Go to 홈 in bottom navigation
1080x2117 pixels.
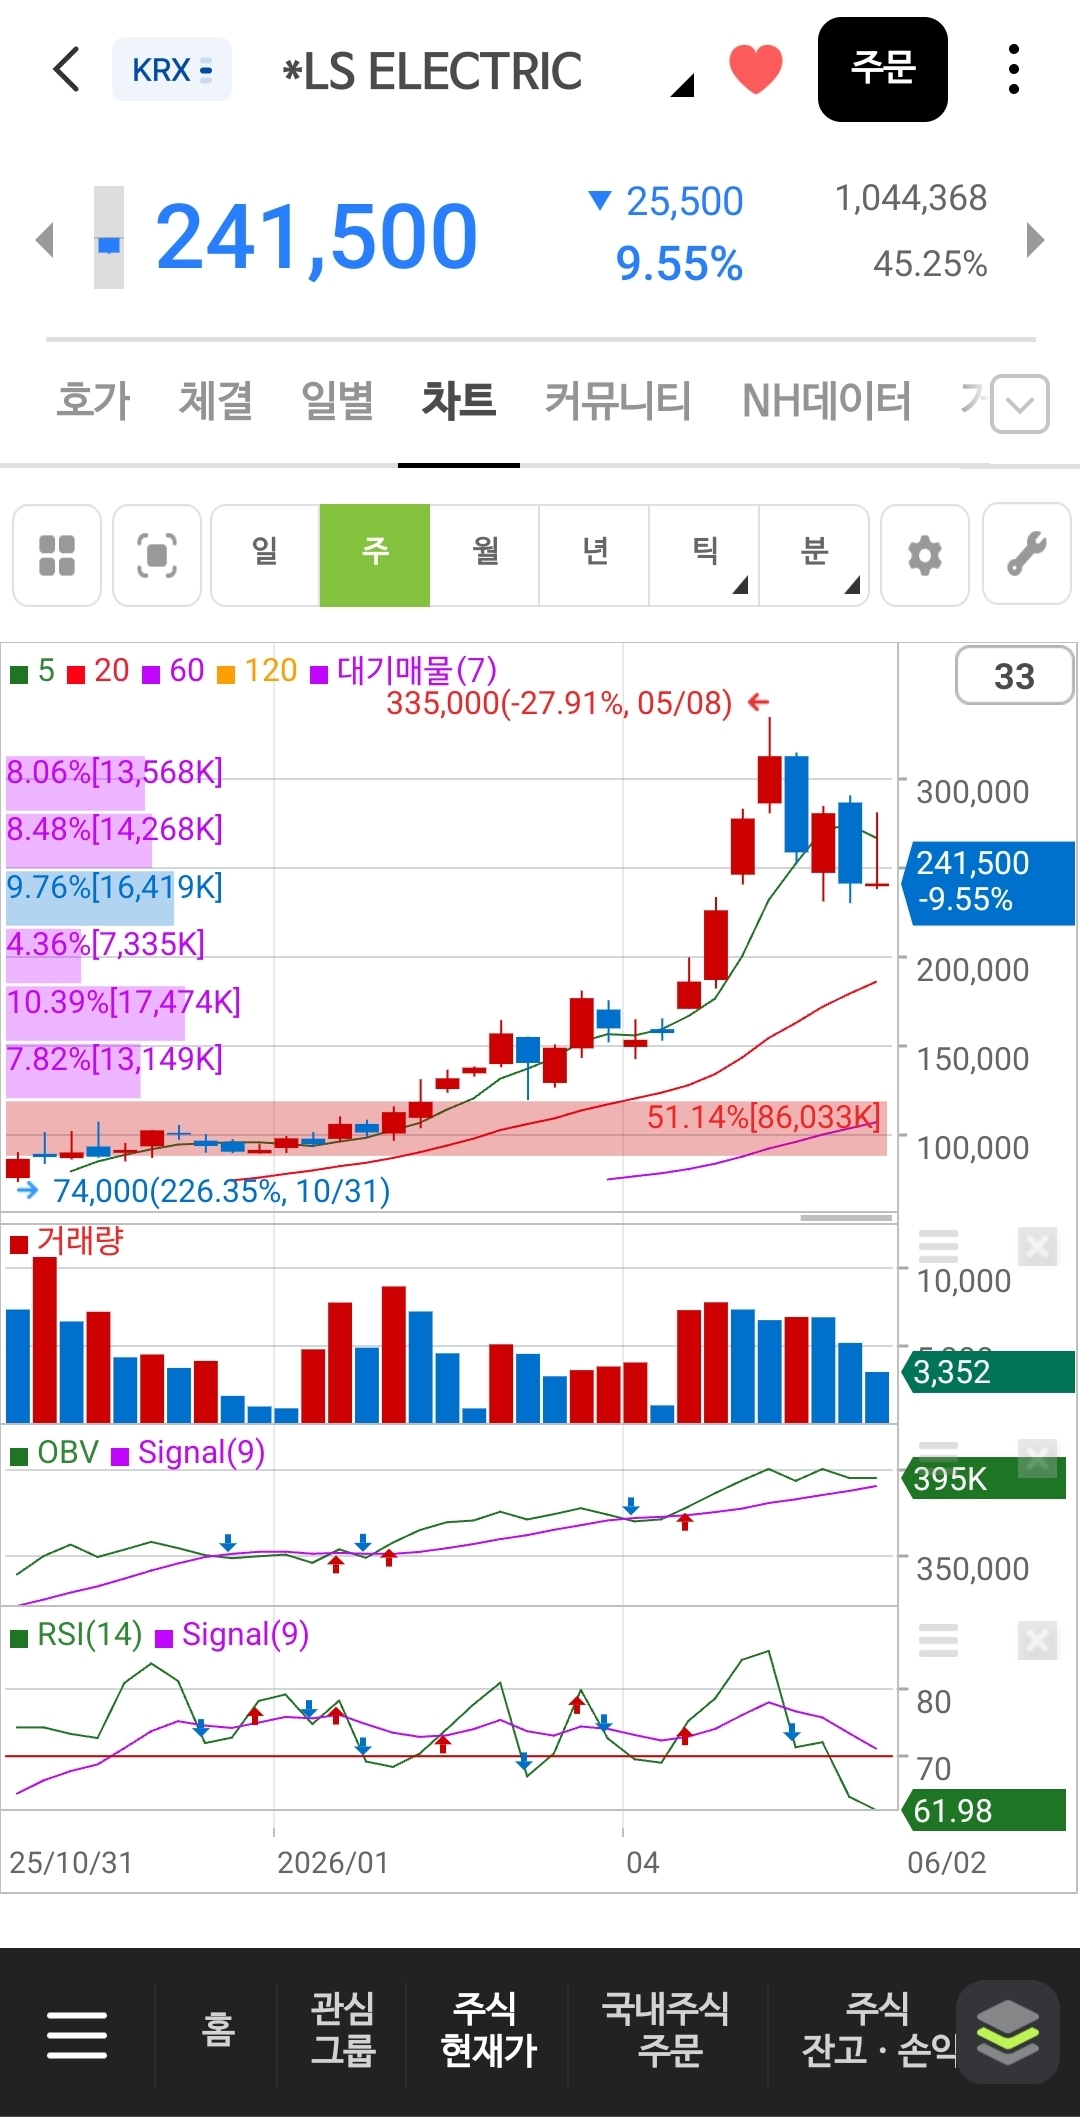click(217, 2031)
